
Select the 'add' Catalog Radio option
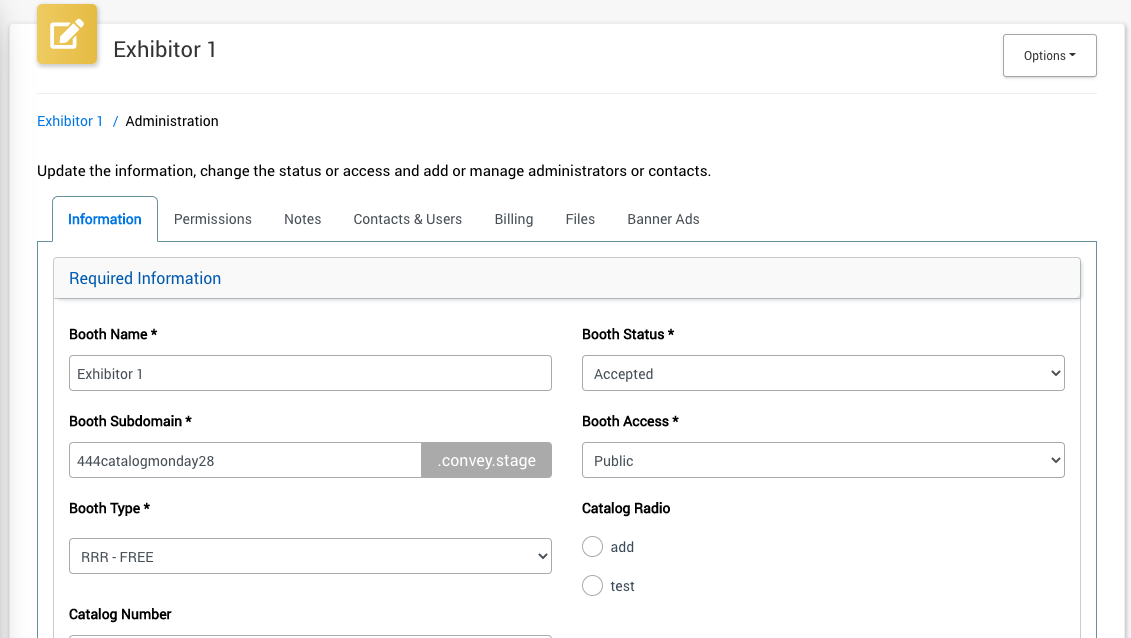[592, 546]
